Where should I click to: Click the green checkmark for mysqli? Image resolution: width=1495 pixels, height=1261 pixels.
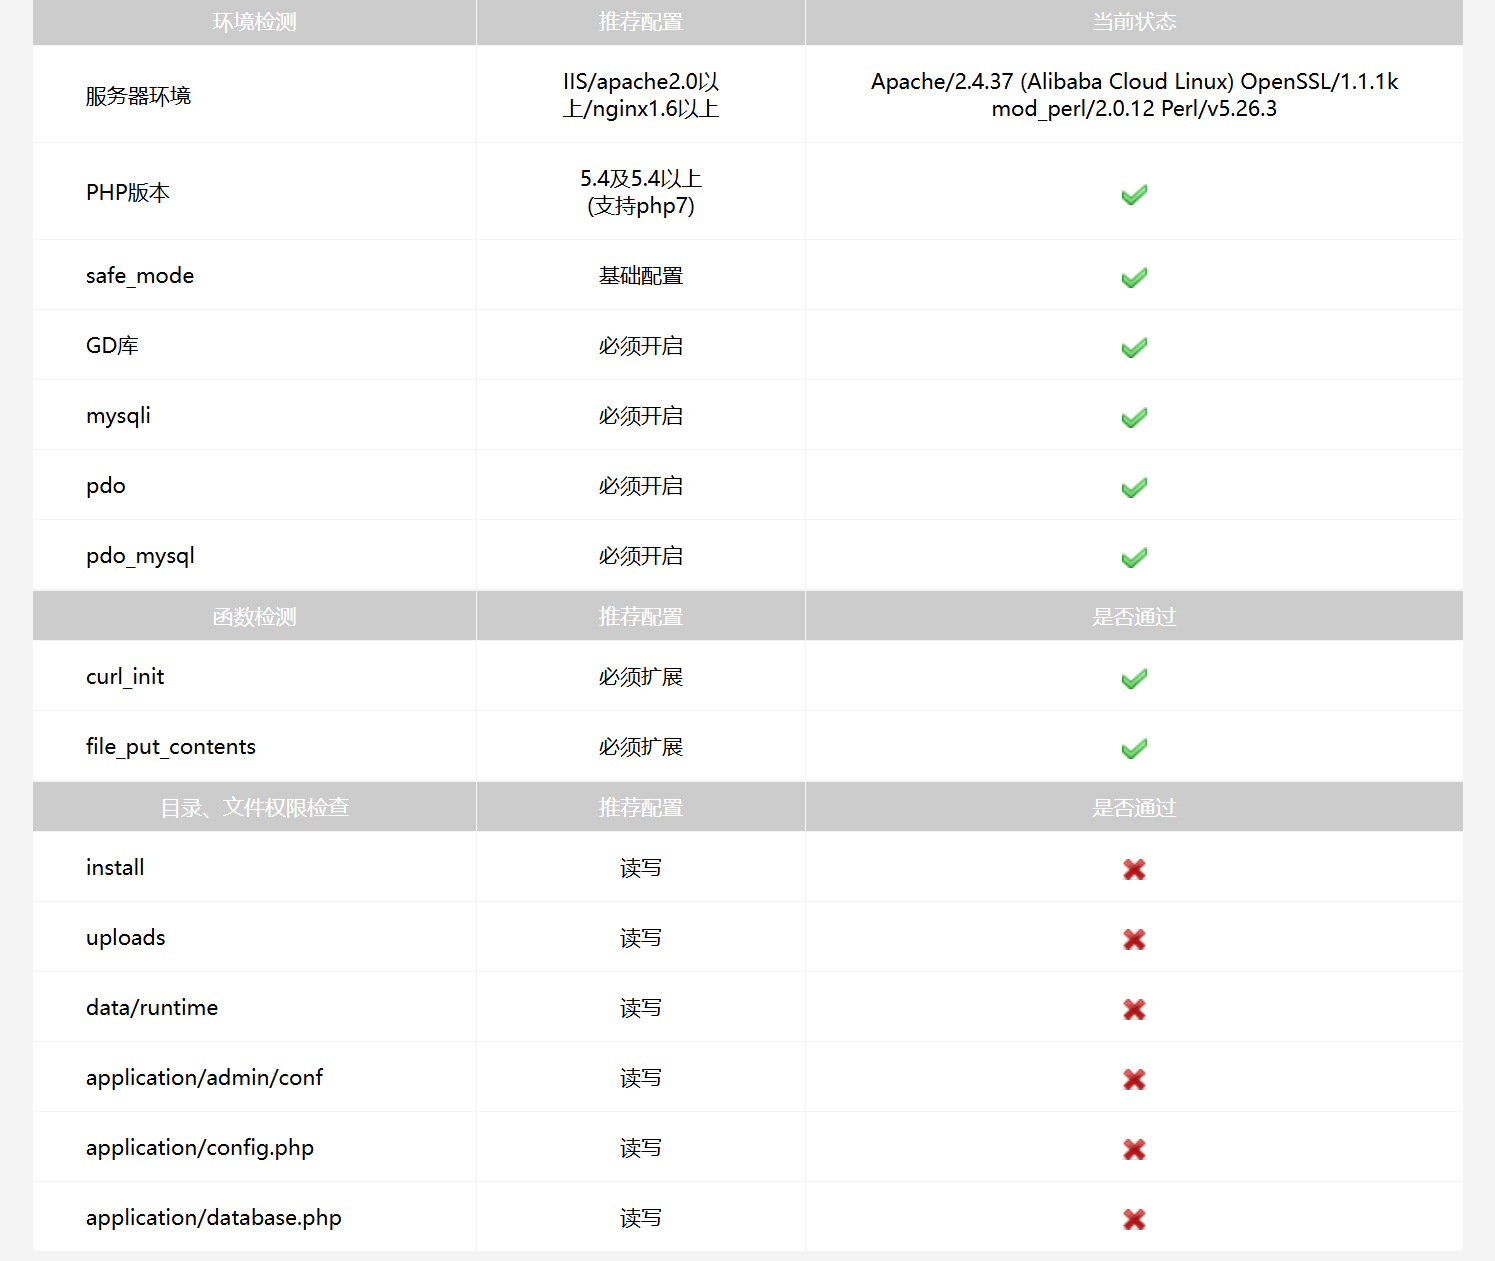point(1134,417)
